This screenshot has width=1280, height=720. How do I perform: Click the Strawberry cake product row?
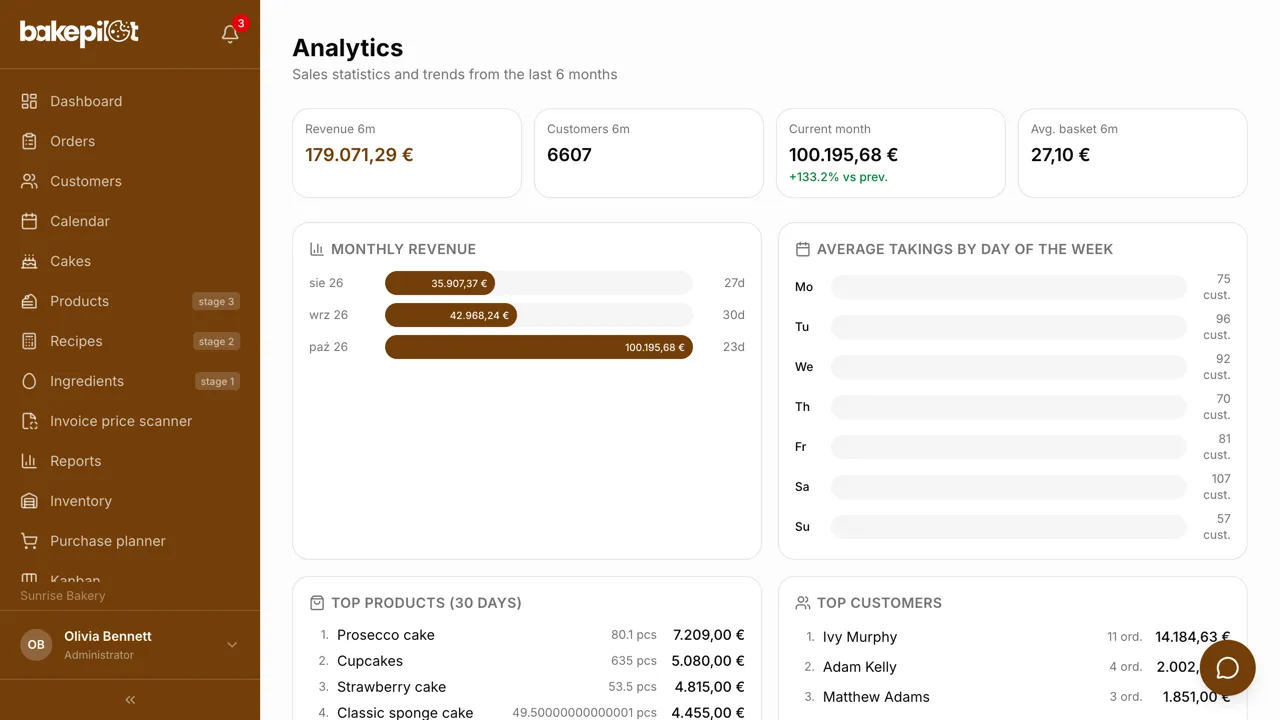tap(527, 687)
